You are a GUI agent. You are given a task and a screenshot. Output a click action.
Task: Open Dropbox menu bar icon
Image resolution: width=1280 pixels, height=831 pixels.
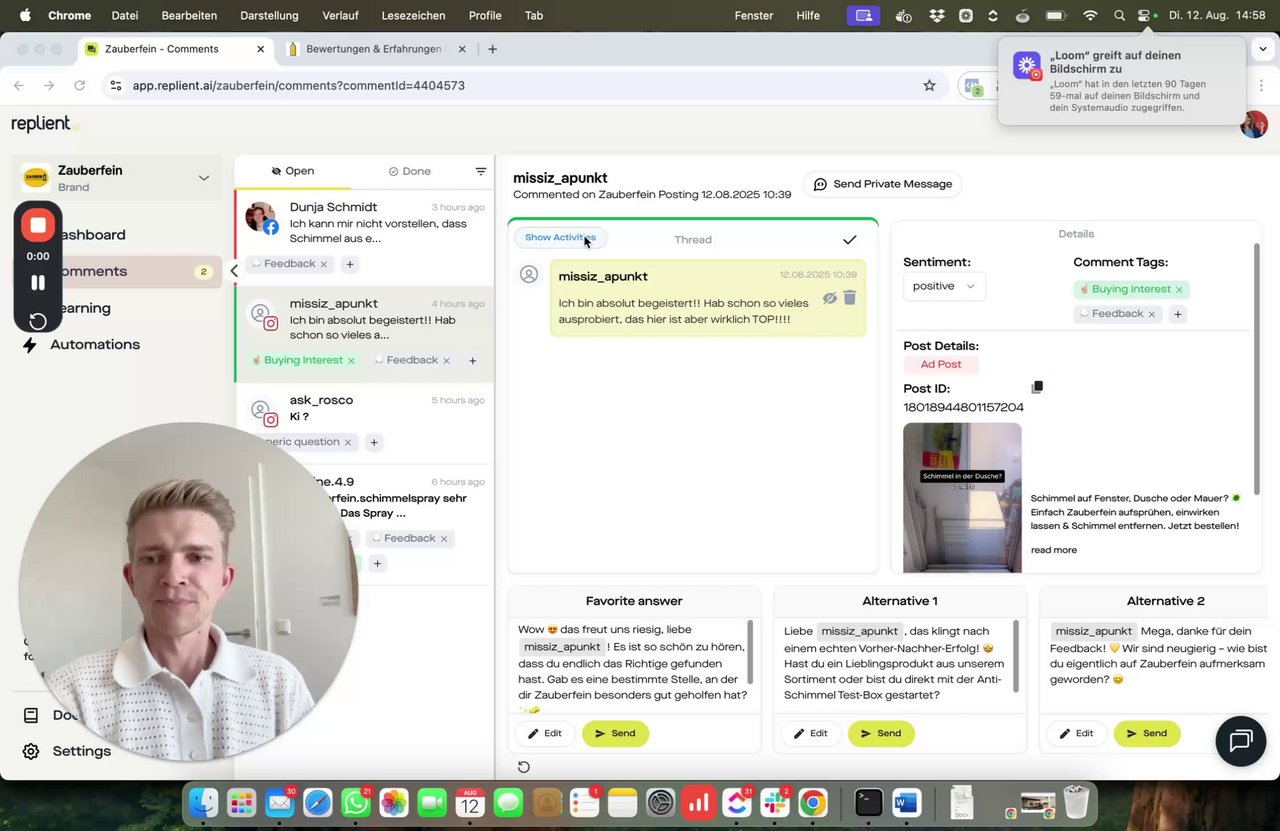[x=936, y=15]
